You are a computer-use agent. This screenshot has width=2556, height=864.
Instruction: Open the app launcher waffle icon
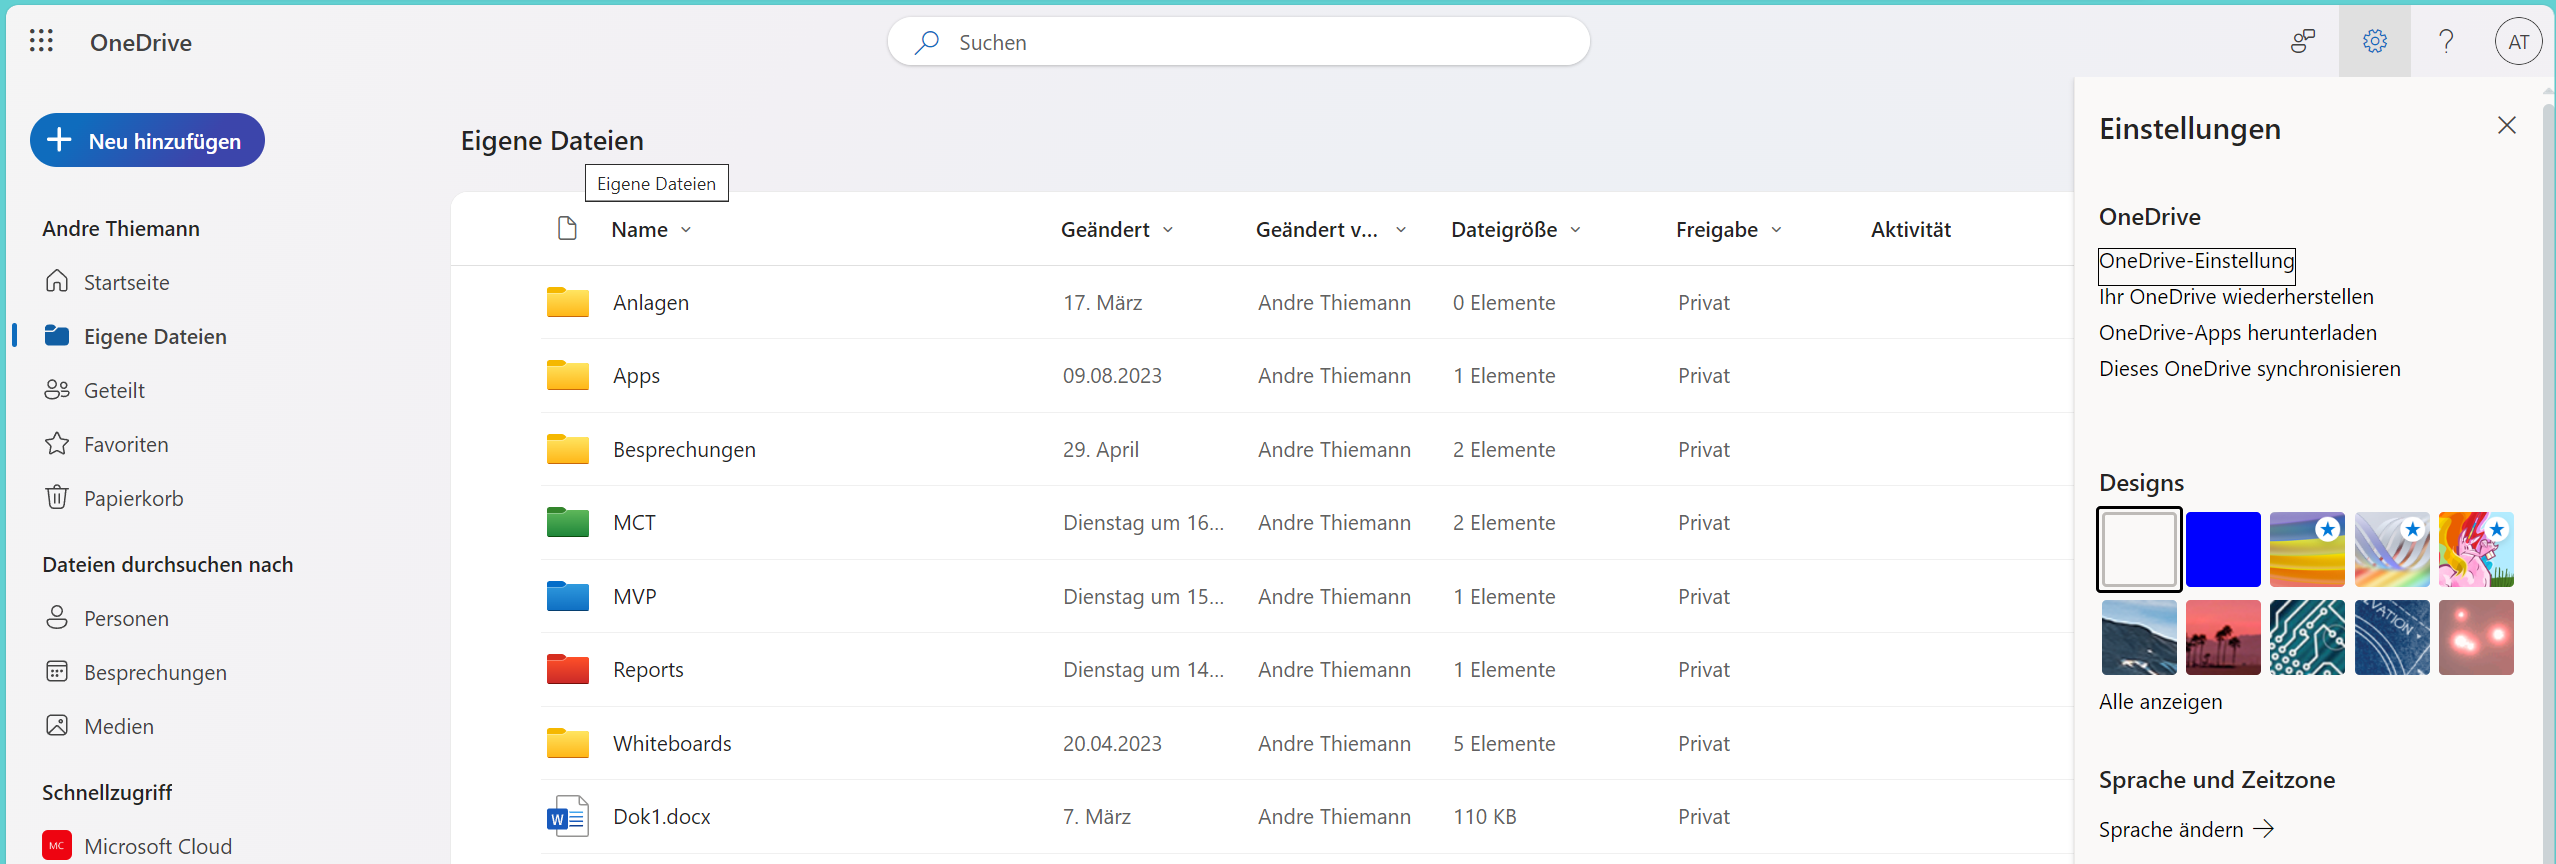point(41,41)
